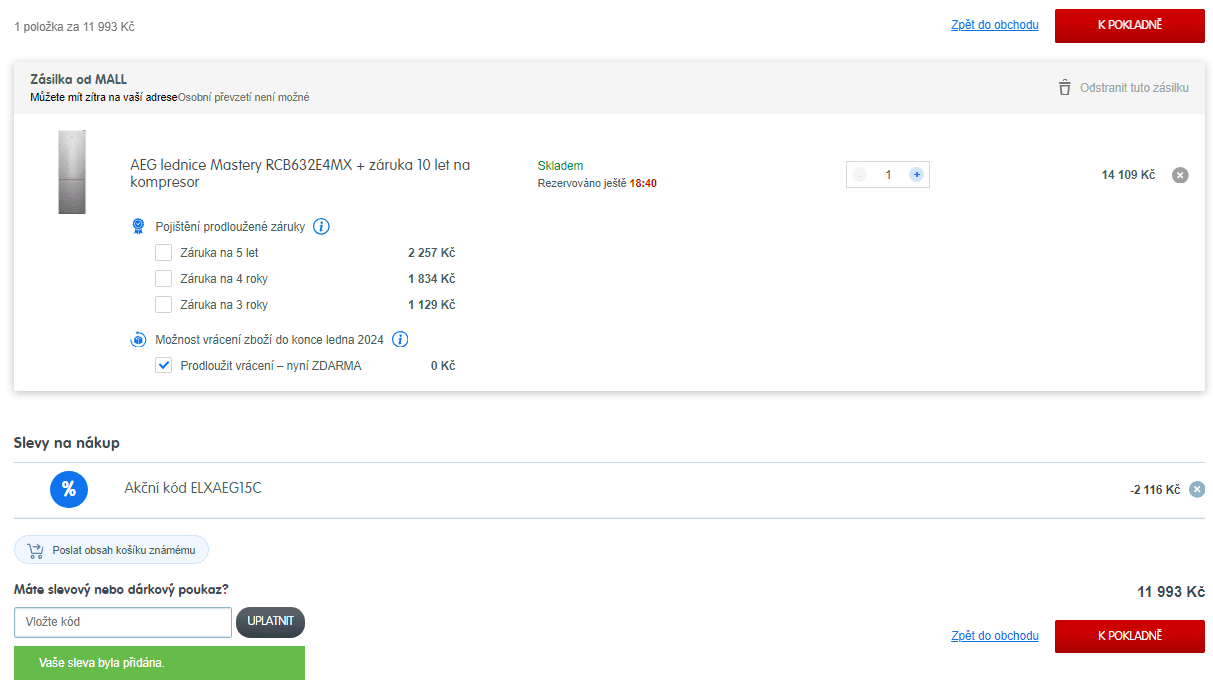Click the bottom K POKLADNĚ button
Viewport: 1213px width, 680px height.
point(1130,636)
